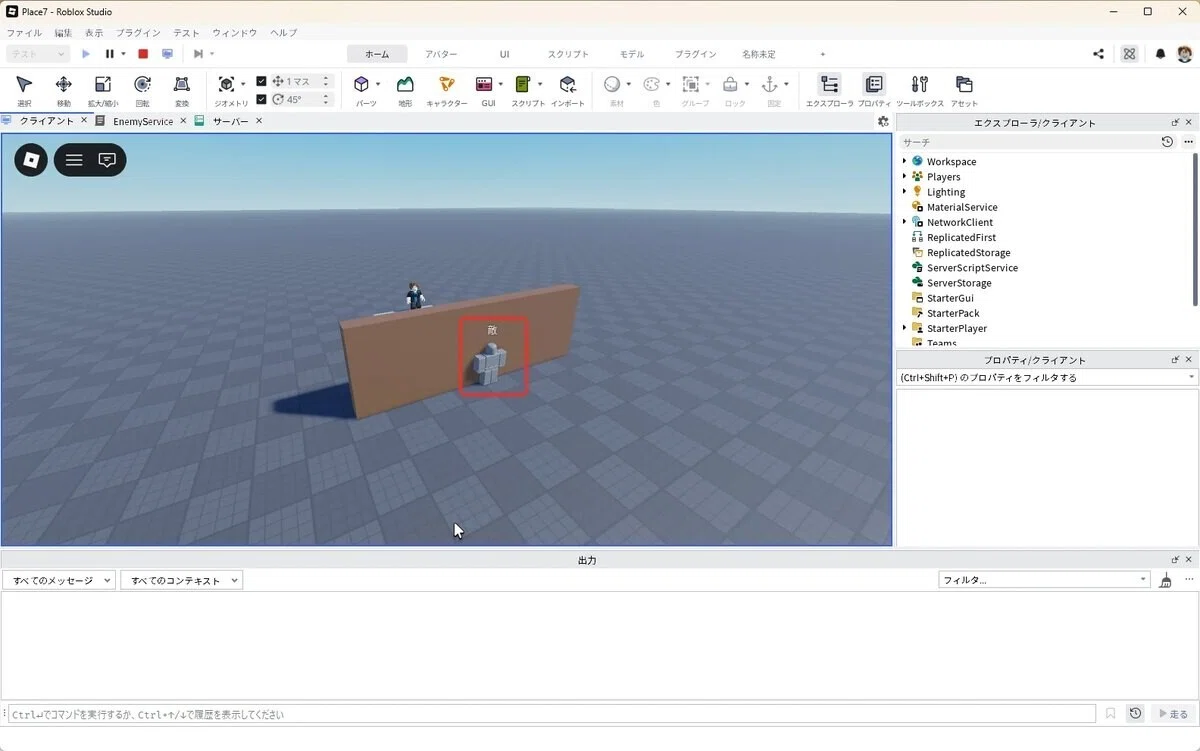Open the すべてのメッセージ dropdown

tap(59, 580)
